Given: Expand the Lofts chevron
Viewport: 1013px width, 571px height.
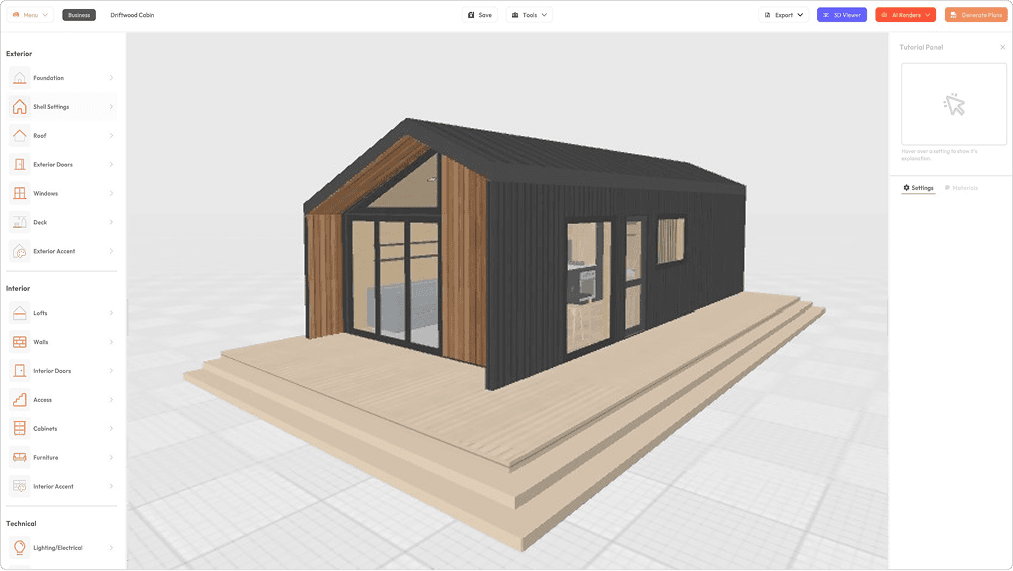Looking at the screenshot, I should [111, 313].
